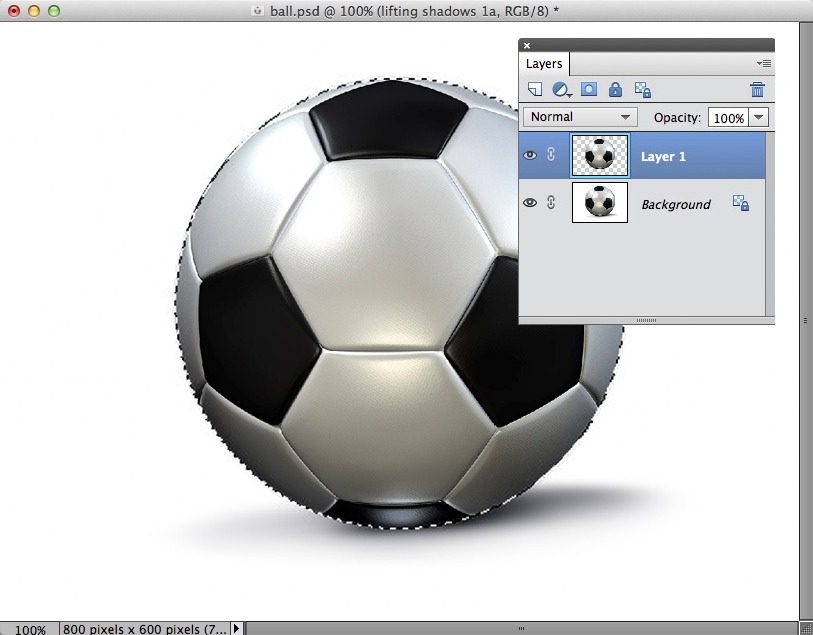Expand the Opacity slider dropdown arrow
This screenshot has width=813, height=635.
pyautogui.click(x=758, y=117)
